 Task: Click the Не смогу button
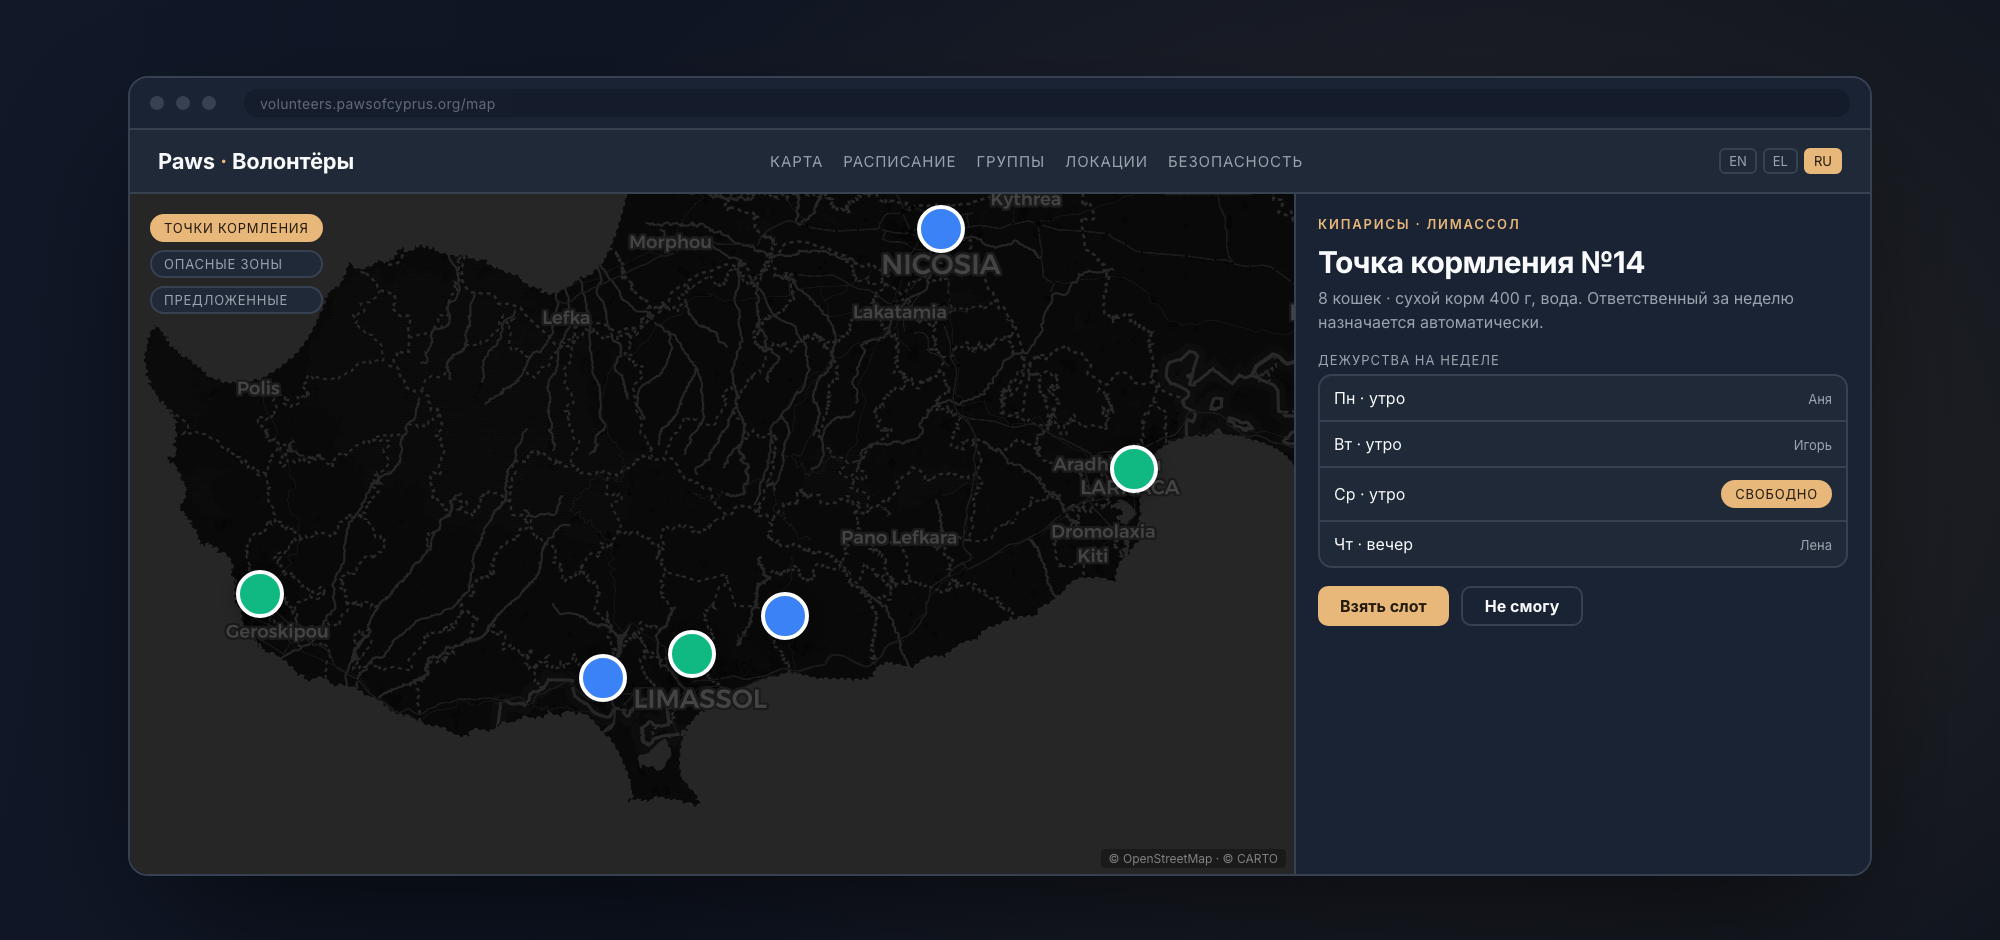point(1522,606)
